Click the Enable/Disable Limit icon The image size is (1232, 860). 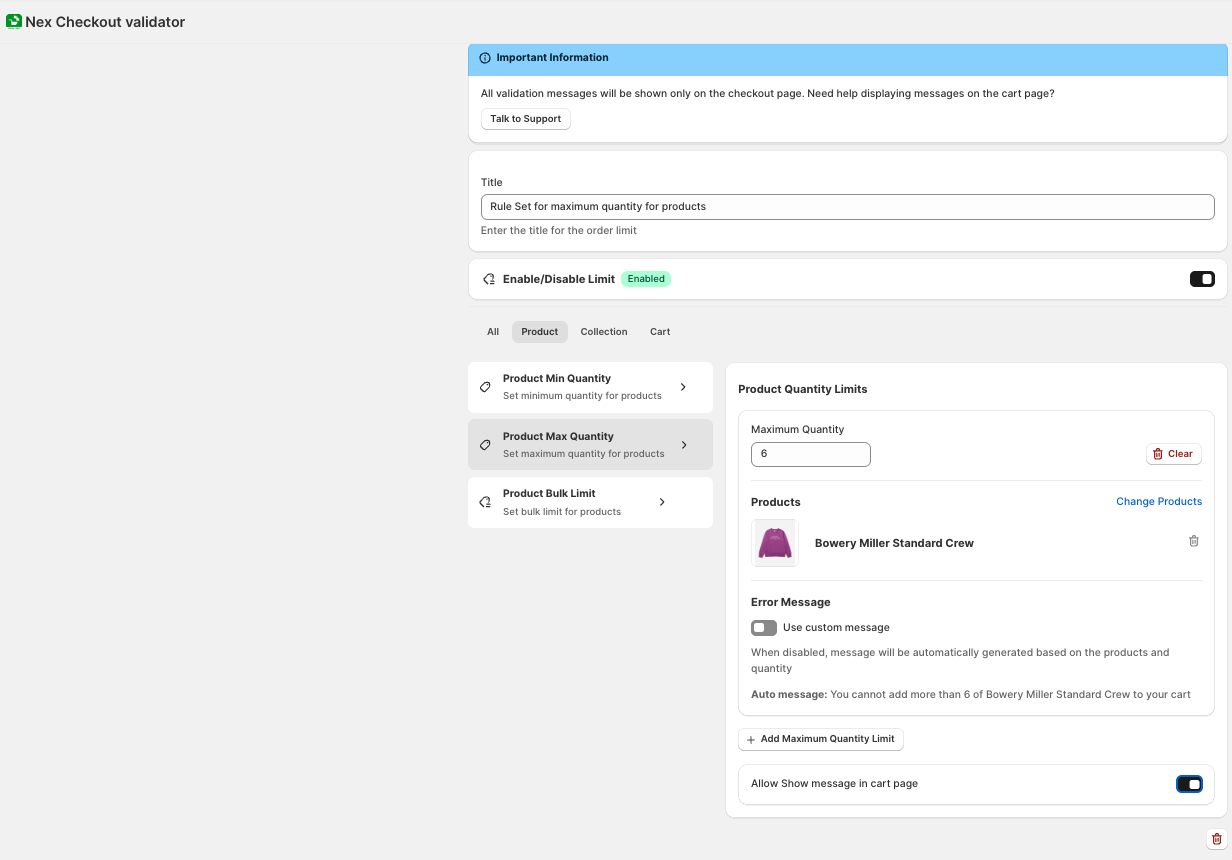489,279
